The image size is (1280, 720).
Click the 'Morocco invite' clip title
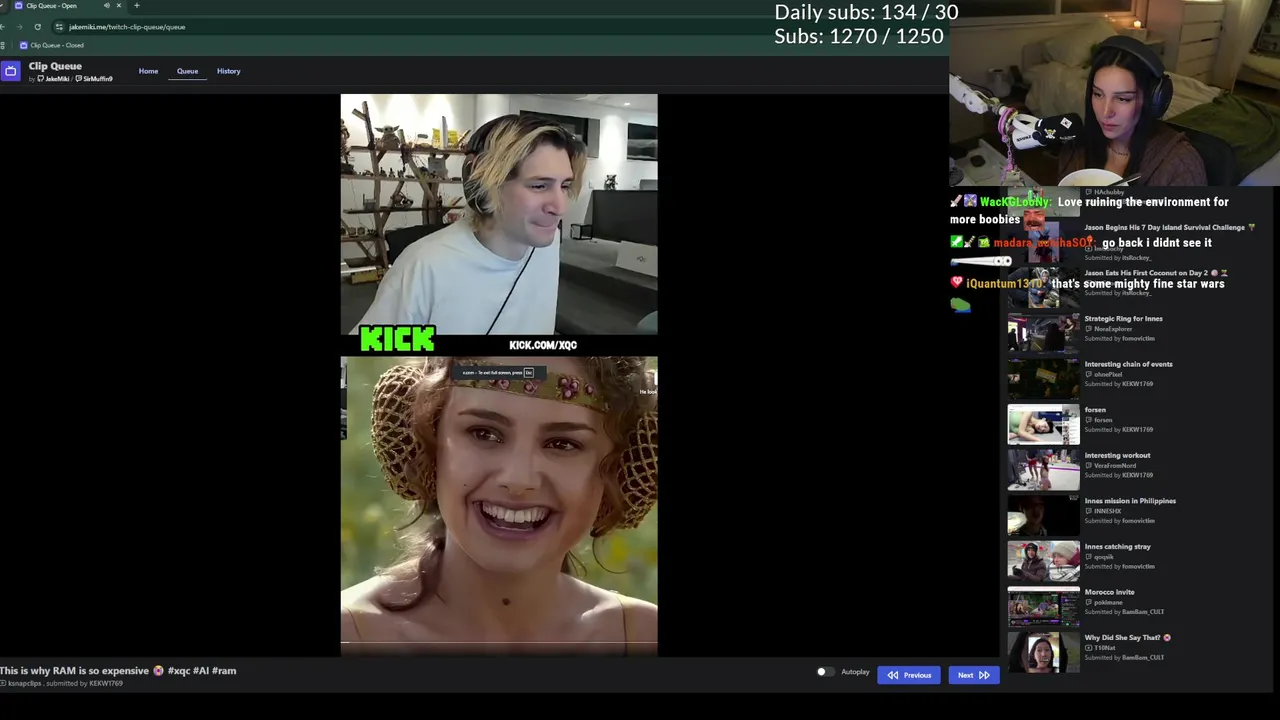tap(1109, 592)
